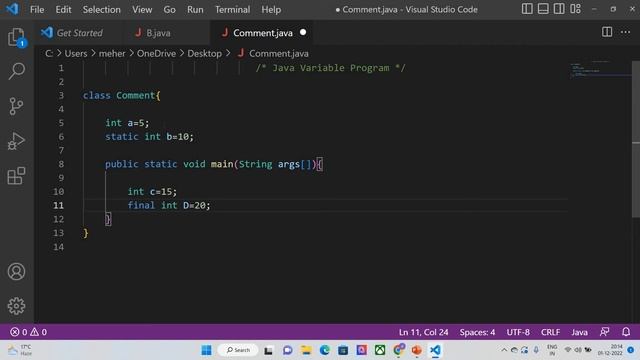The image size is (640, 360).
Task: Open File Explorer from the taskbar
Action: [x=306, y=350]
